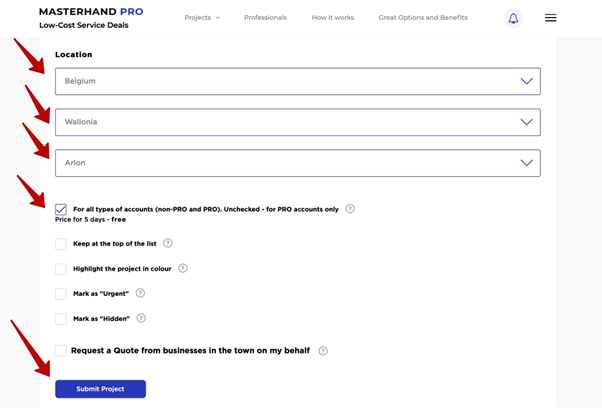Screen dimensions: 602x408
Task: Uncheck the all types of accounts checkbox
Action: (x=61, y=209)
